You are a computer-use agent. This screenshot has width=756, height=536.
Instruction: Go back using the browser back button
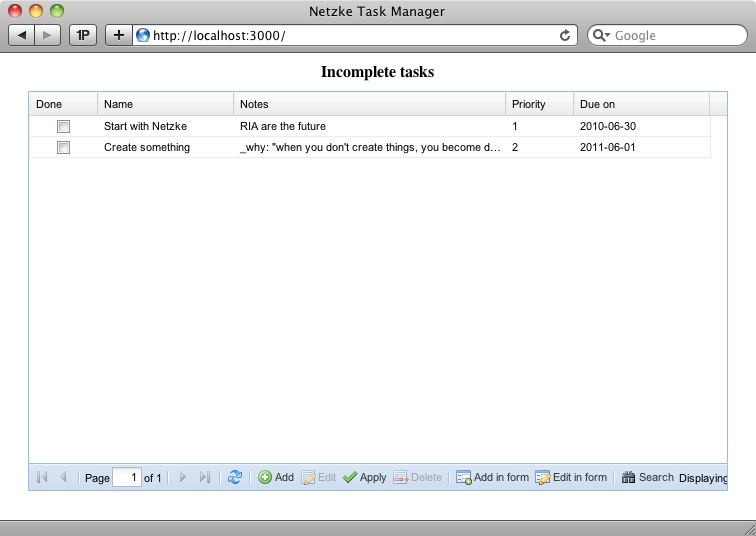coord(22,35)
